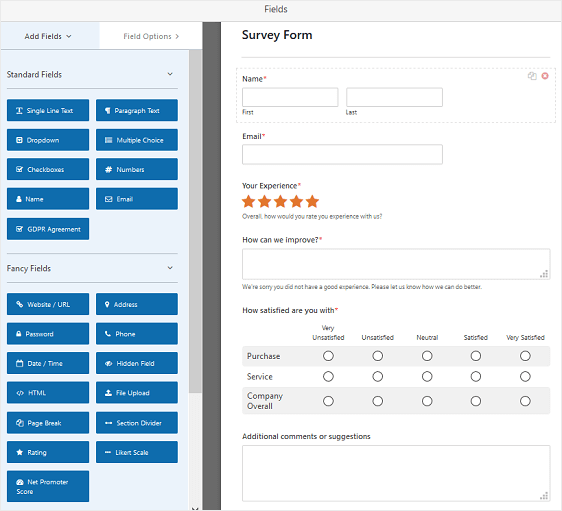Viewport: 562px width, 511px height.
Task: Add a Dropdown field to form
Action: 48,140
